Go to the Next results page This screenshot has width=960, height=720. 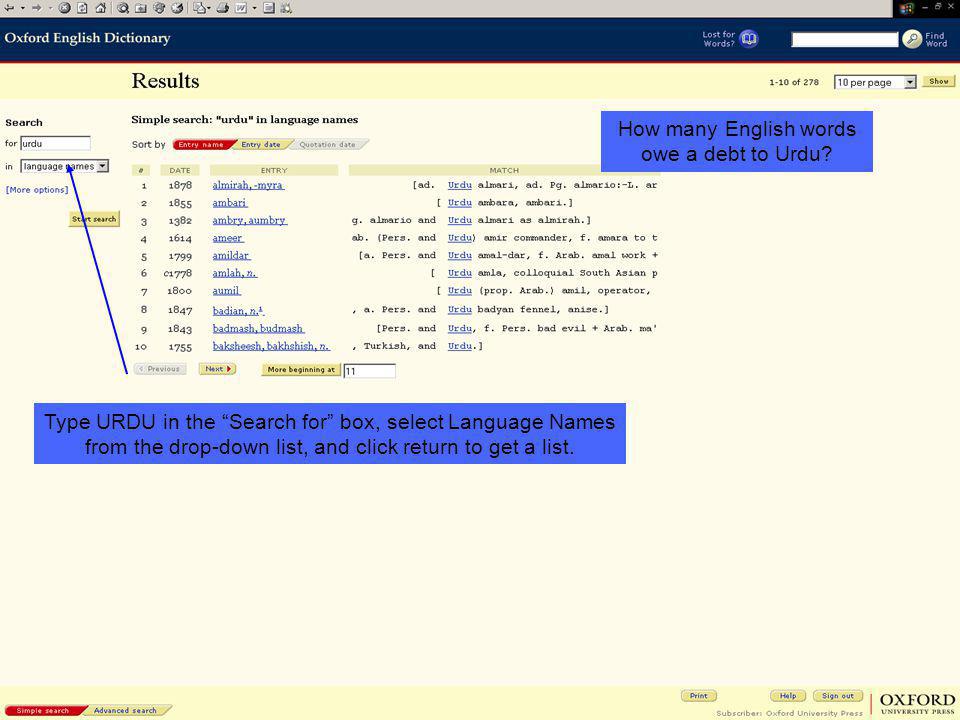[217, 369]
